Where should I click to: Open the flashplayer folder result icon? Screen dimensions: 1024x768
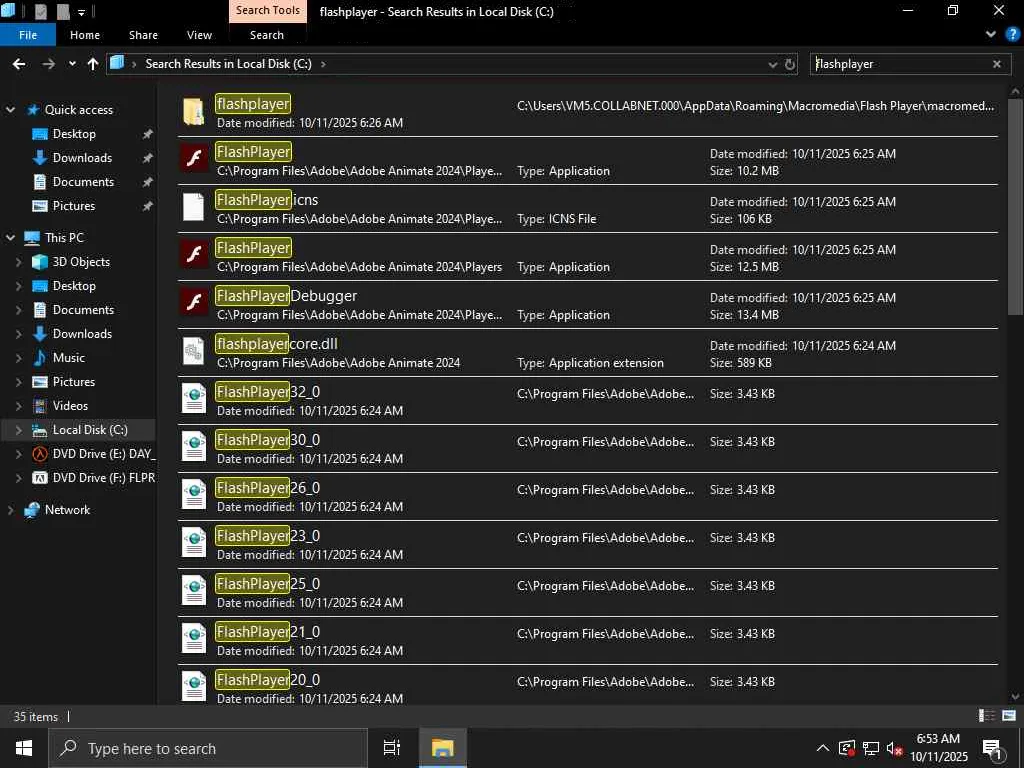click(193, 112)
